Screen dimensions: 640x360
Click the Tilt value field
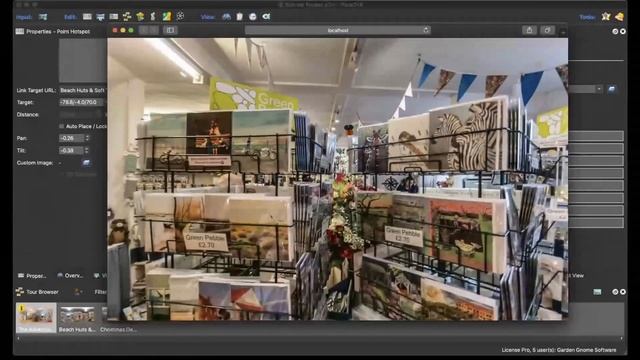click(x=72, y=151)
